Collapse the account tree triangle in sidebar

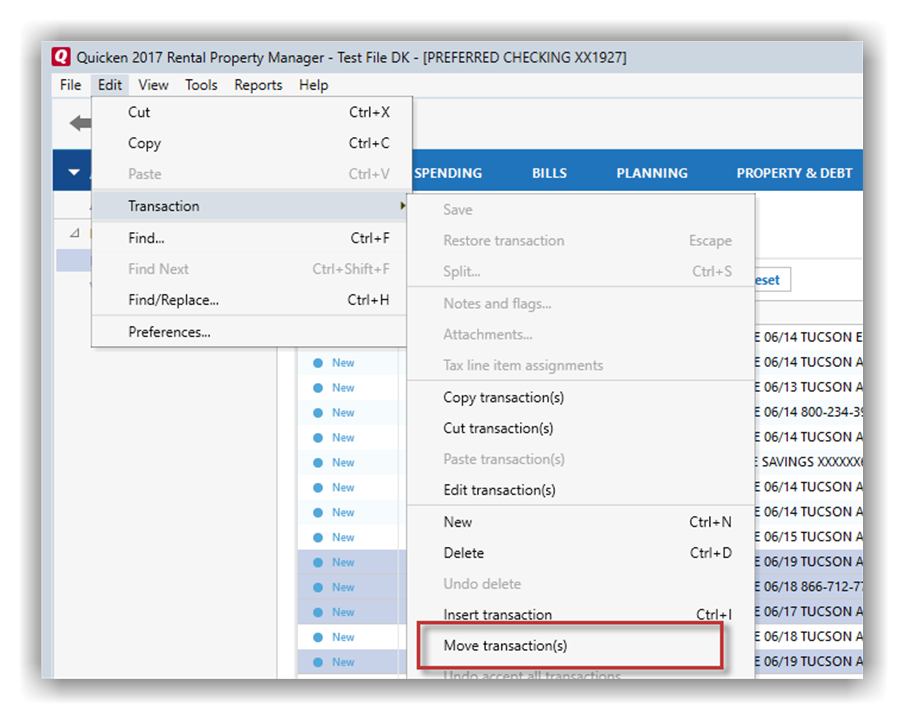coord(75,233)
